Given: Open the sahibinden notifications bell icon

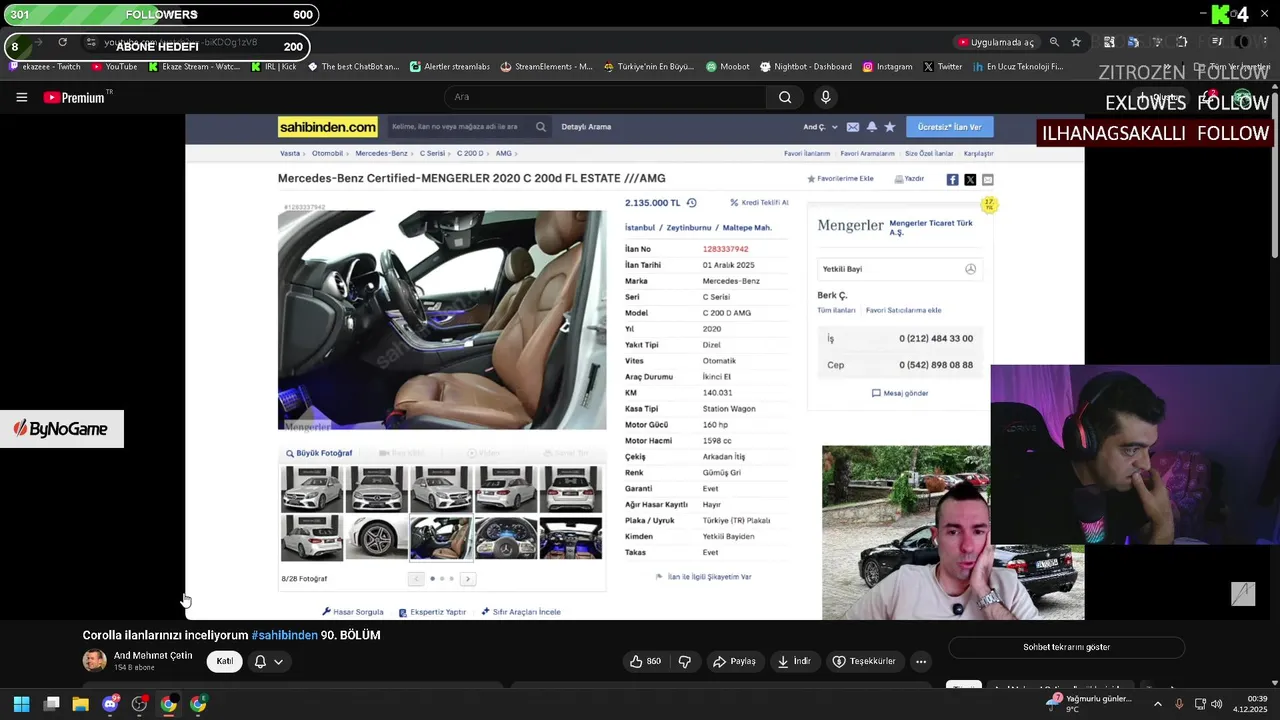Looking at the screenshot, I should tap(871, 127).
